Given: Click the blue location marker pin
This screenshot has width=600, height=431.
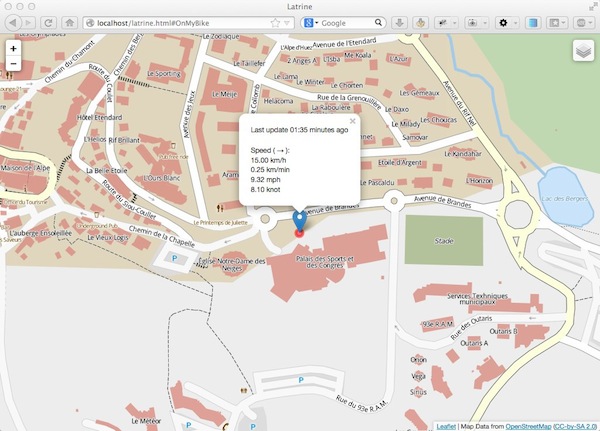Looking at the screenshot, I should pyautogui.click(x=300, y=219).
